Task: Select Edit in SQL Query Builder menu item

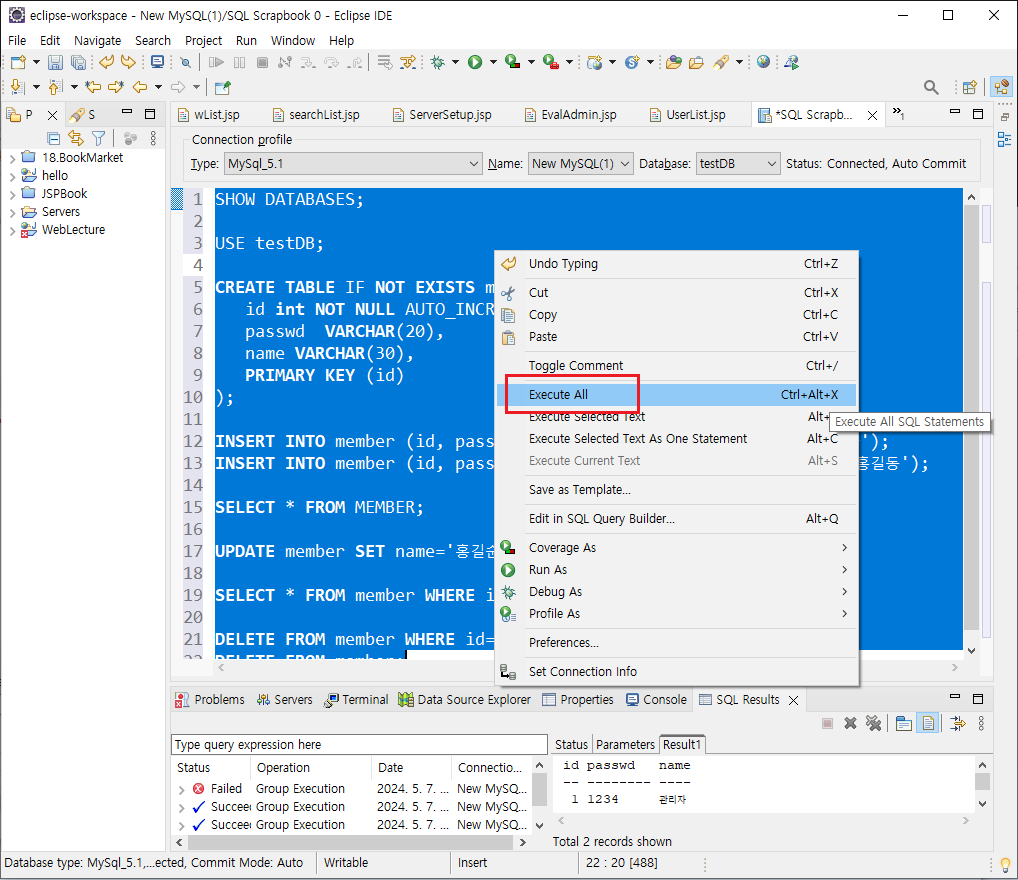Action: click(x=601, y=518)
